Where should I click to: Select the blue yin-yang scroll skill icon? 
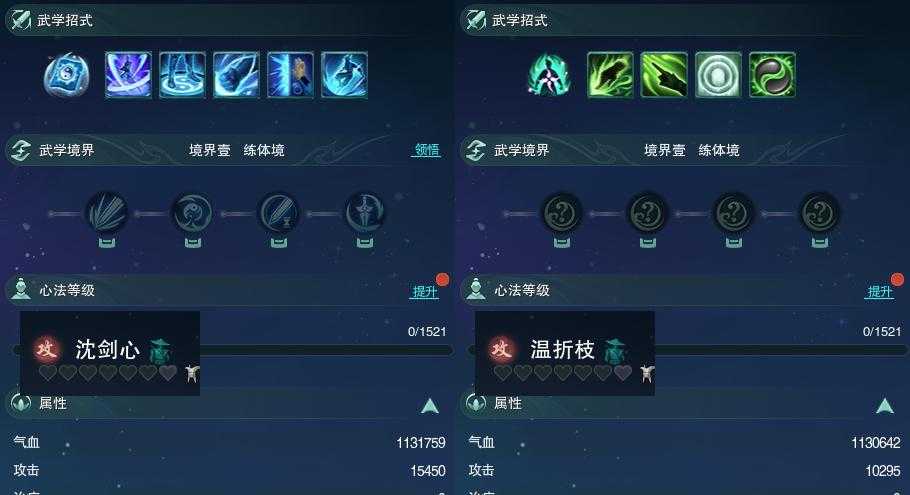coord(67,75)
